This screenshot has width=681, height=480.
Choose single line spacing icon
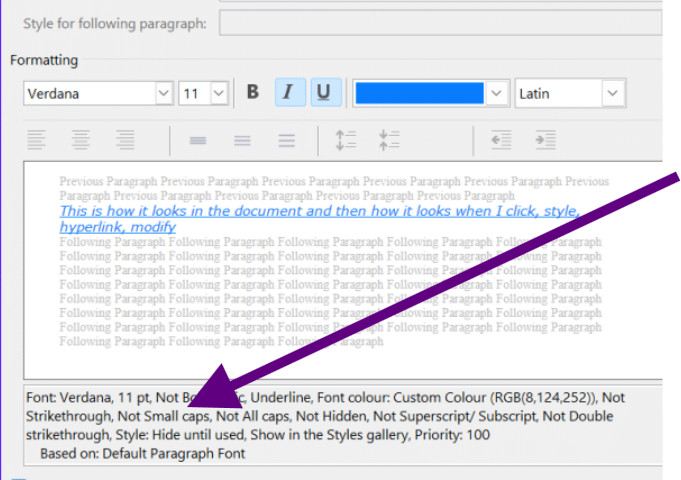198,140
